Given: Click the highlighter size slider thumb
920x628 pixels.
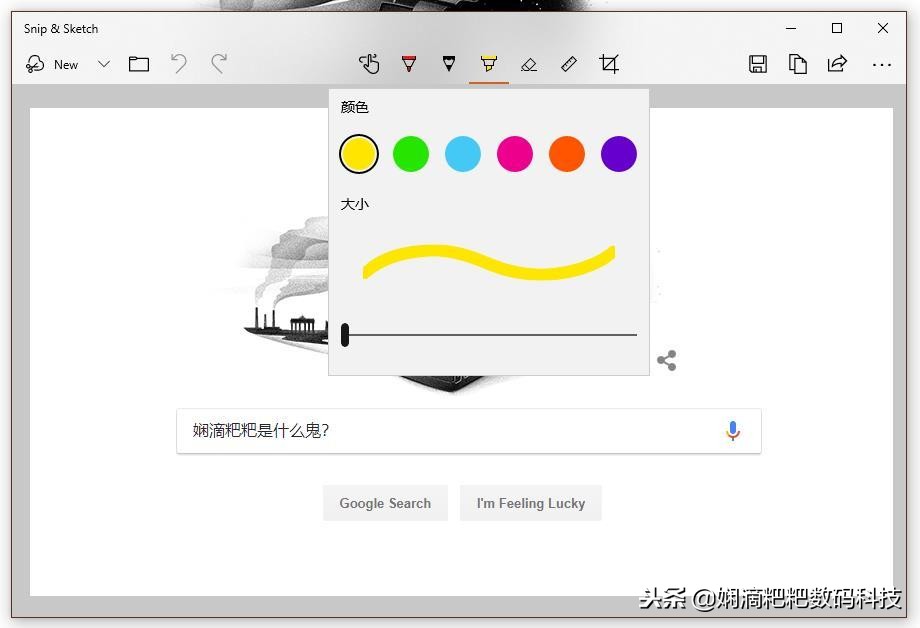Looking at the screenshot, I should [x=345, y=335].
